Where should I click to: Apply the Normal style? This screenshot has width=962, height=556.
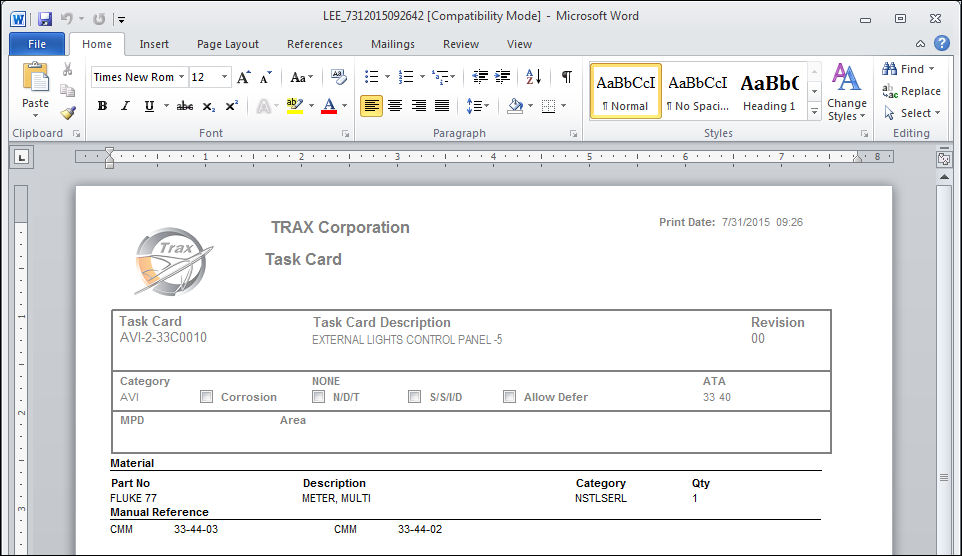[626, 91]
